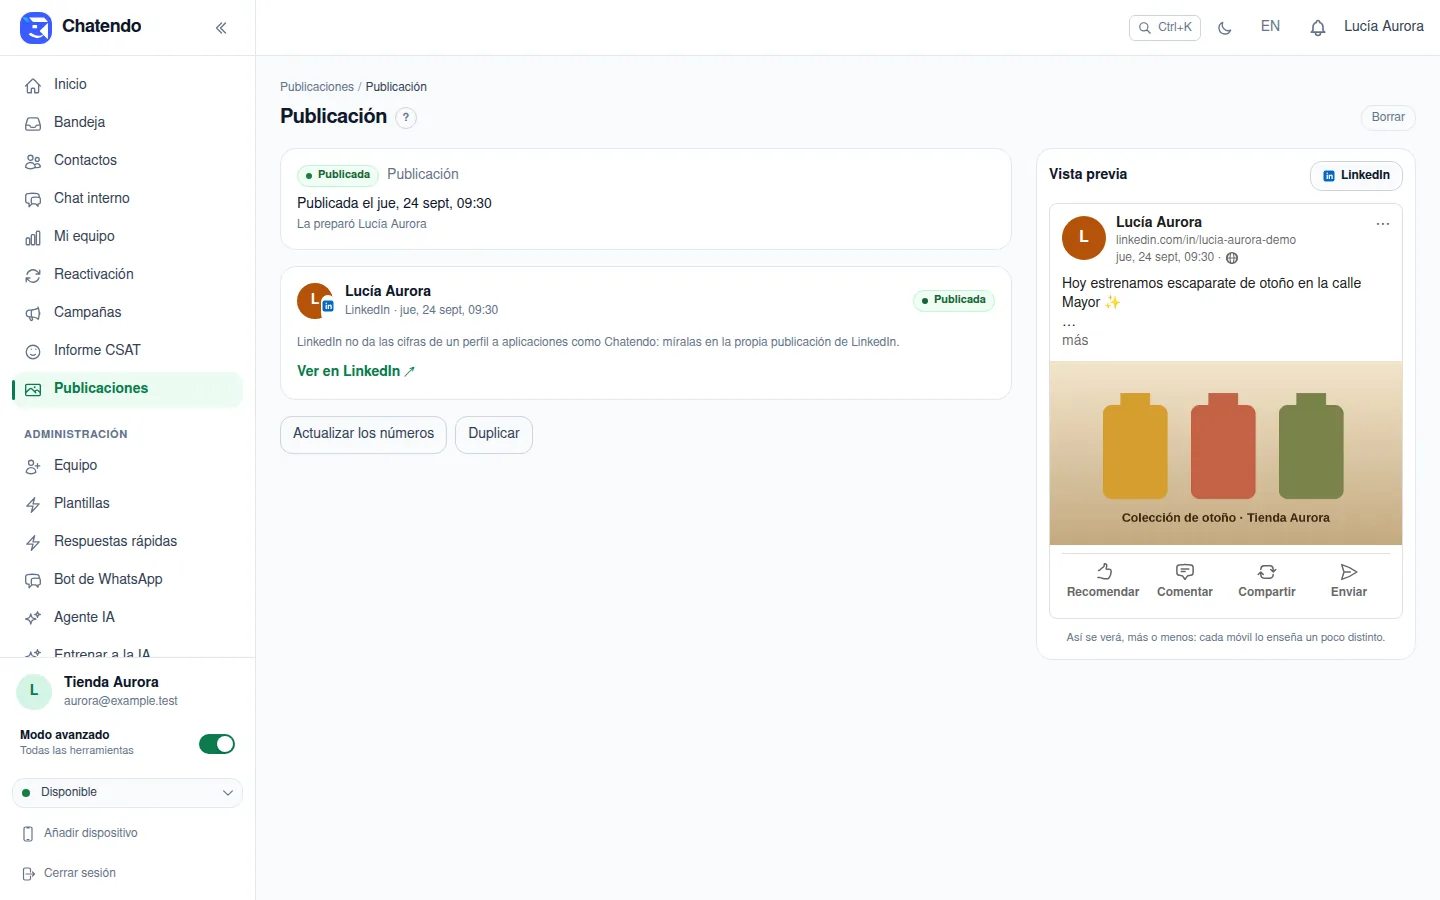Click the más link in post preview

pos(1075,340)
